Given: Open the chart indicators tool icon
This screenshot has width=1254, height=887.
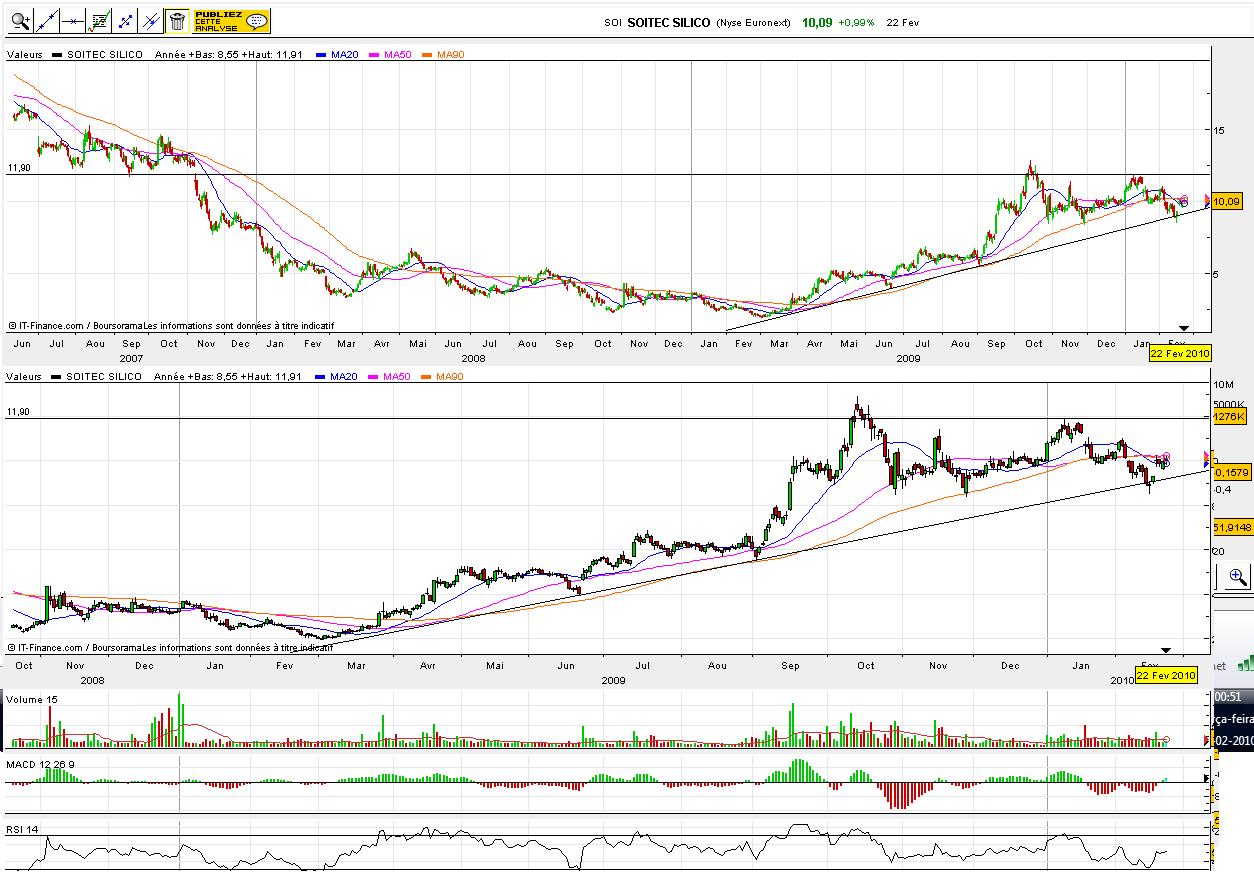Looking at the screenshot, I should 98,19.
